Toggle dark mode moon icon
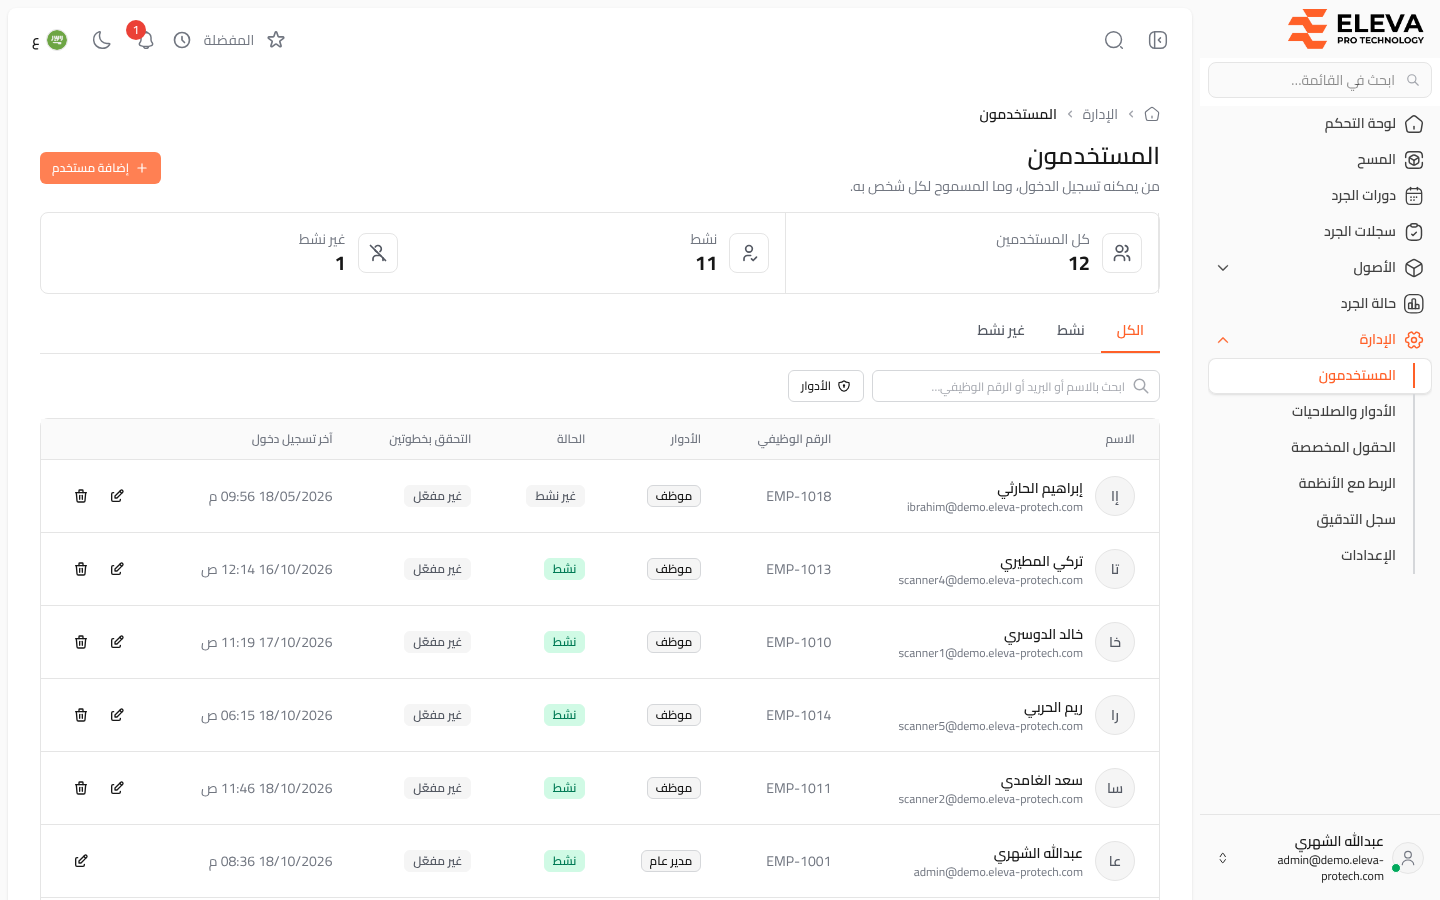 (101, 40)
